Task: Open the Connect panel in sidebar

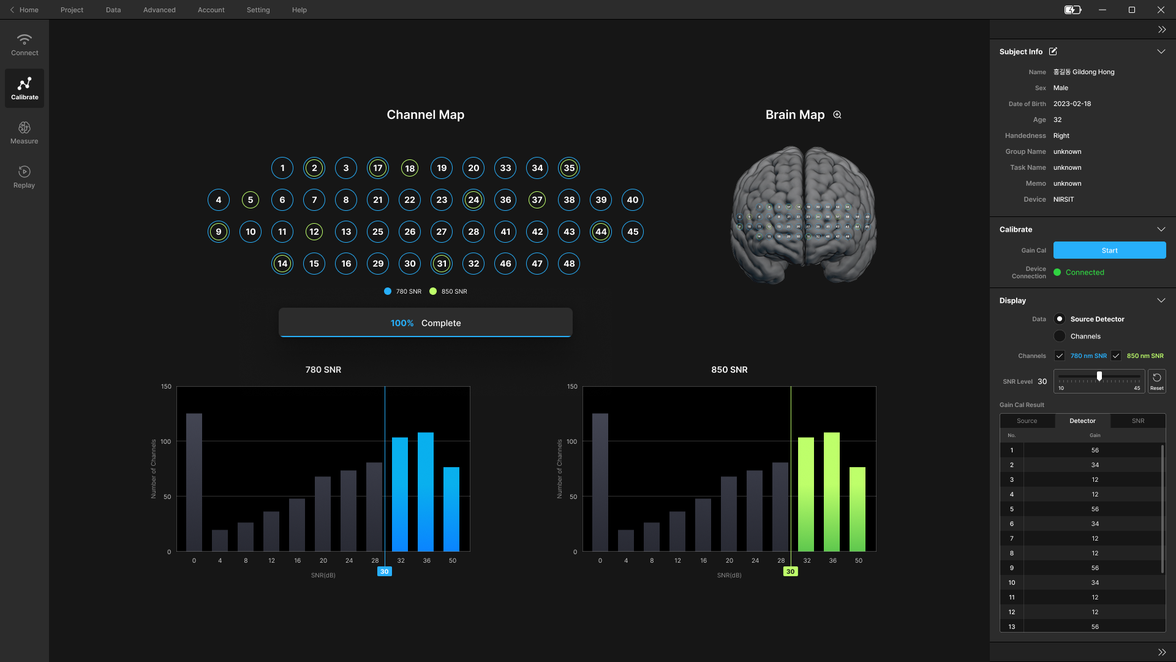Action: click(24, 44)
